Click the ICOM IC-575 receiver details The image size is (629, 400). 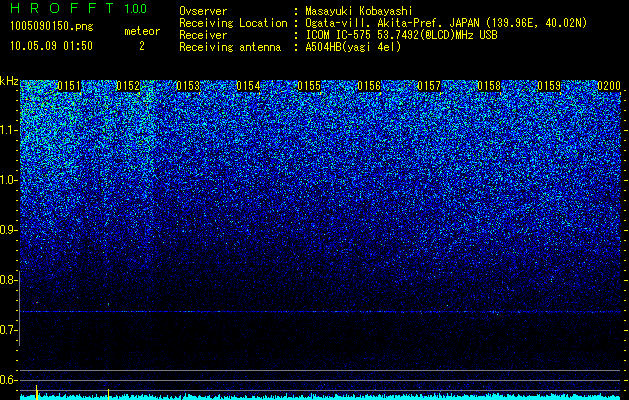click(x=401, y=35)
